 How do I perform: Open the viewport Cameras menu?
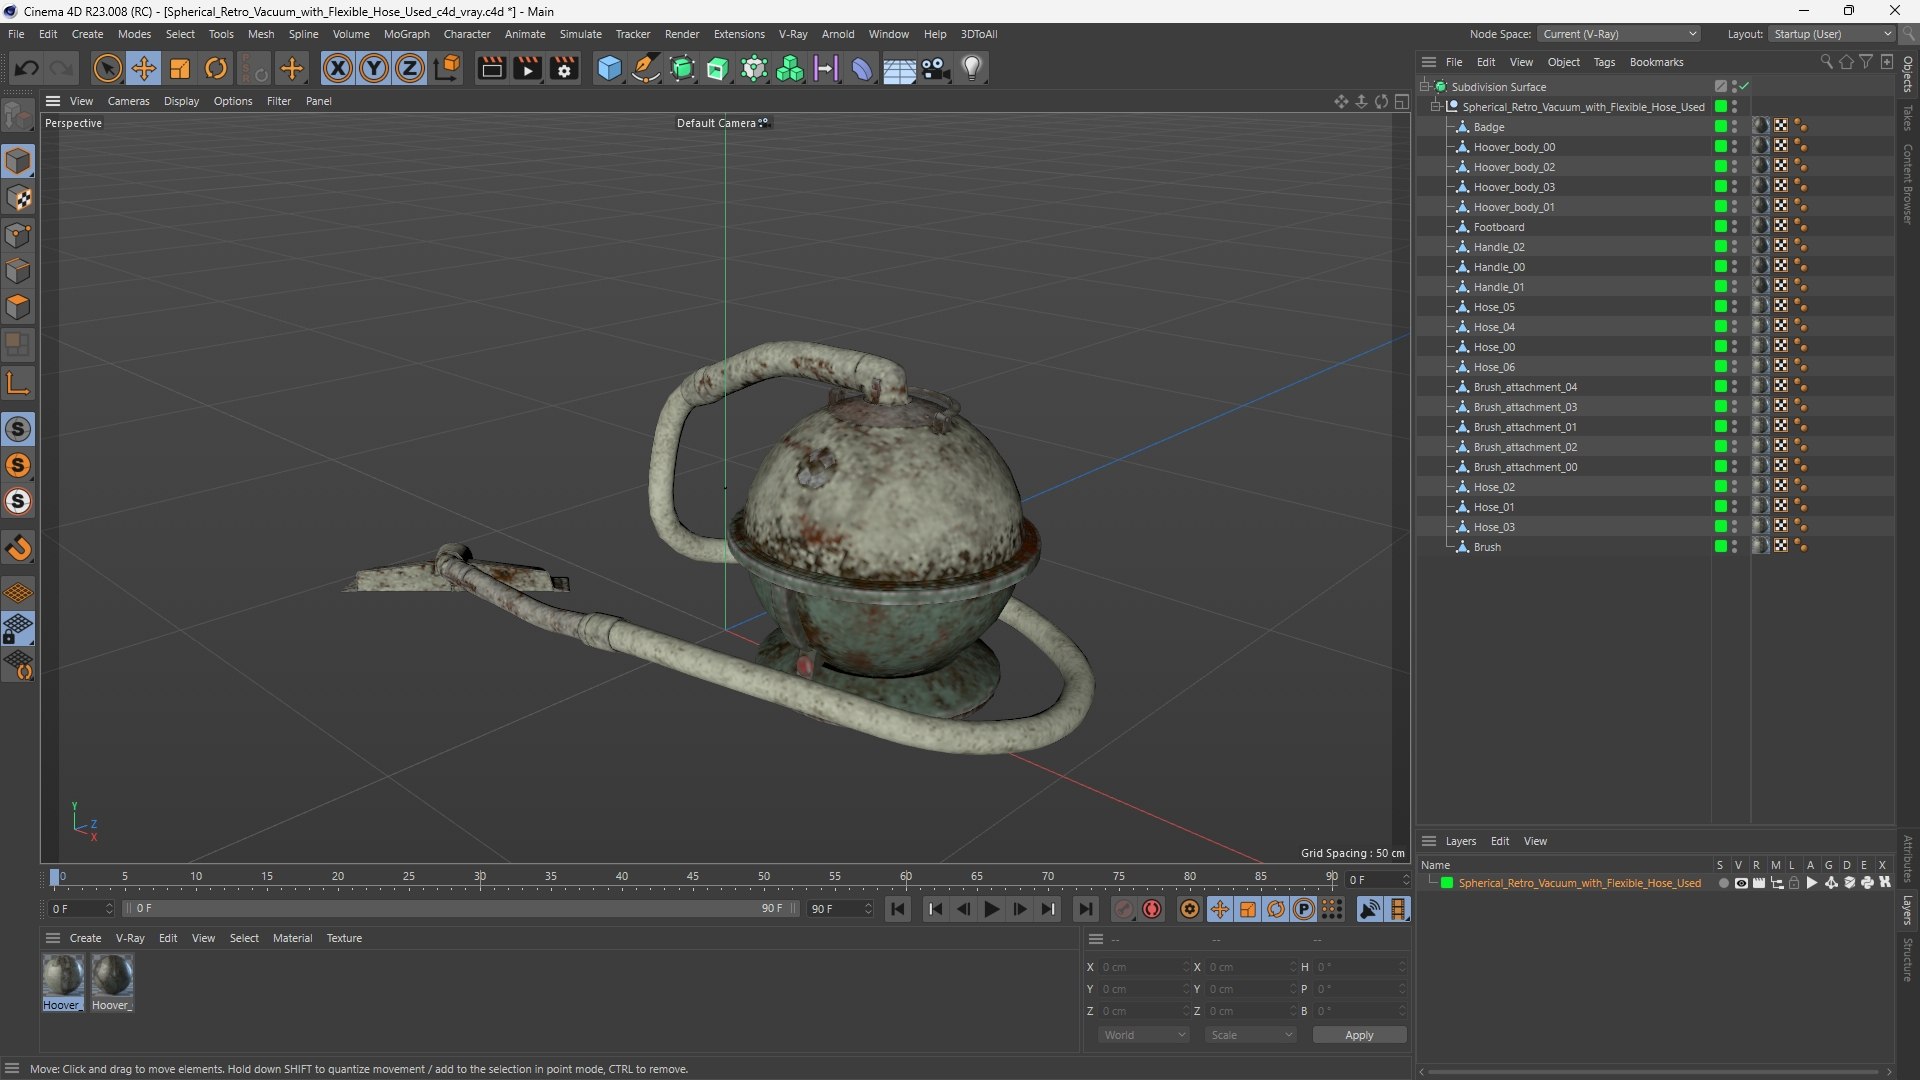[128, 101]
